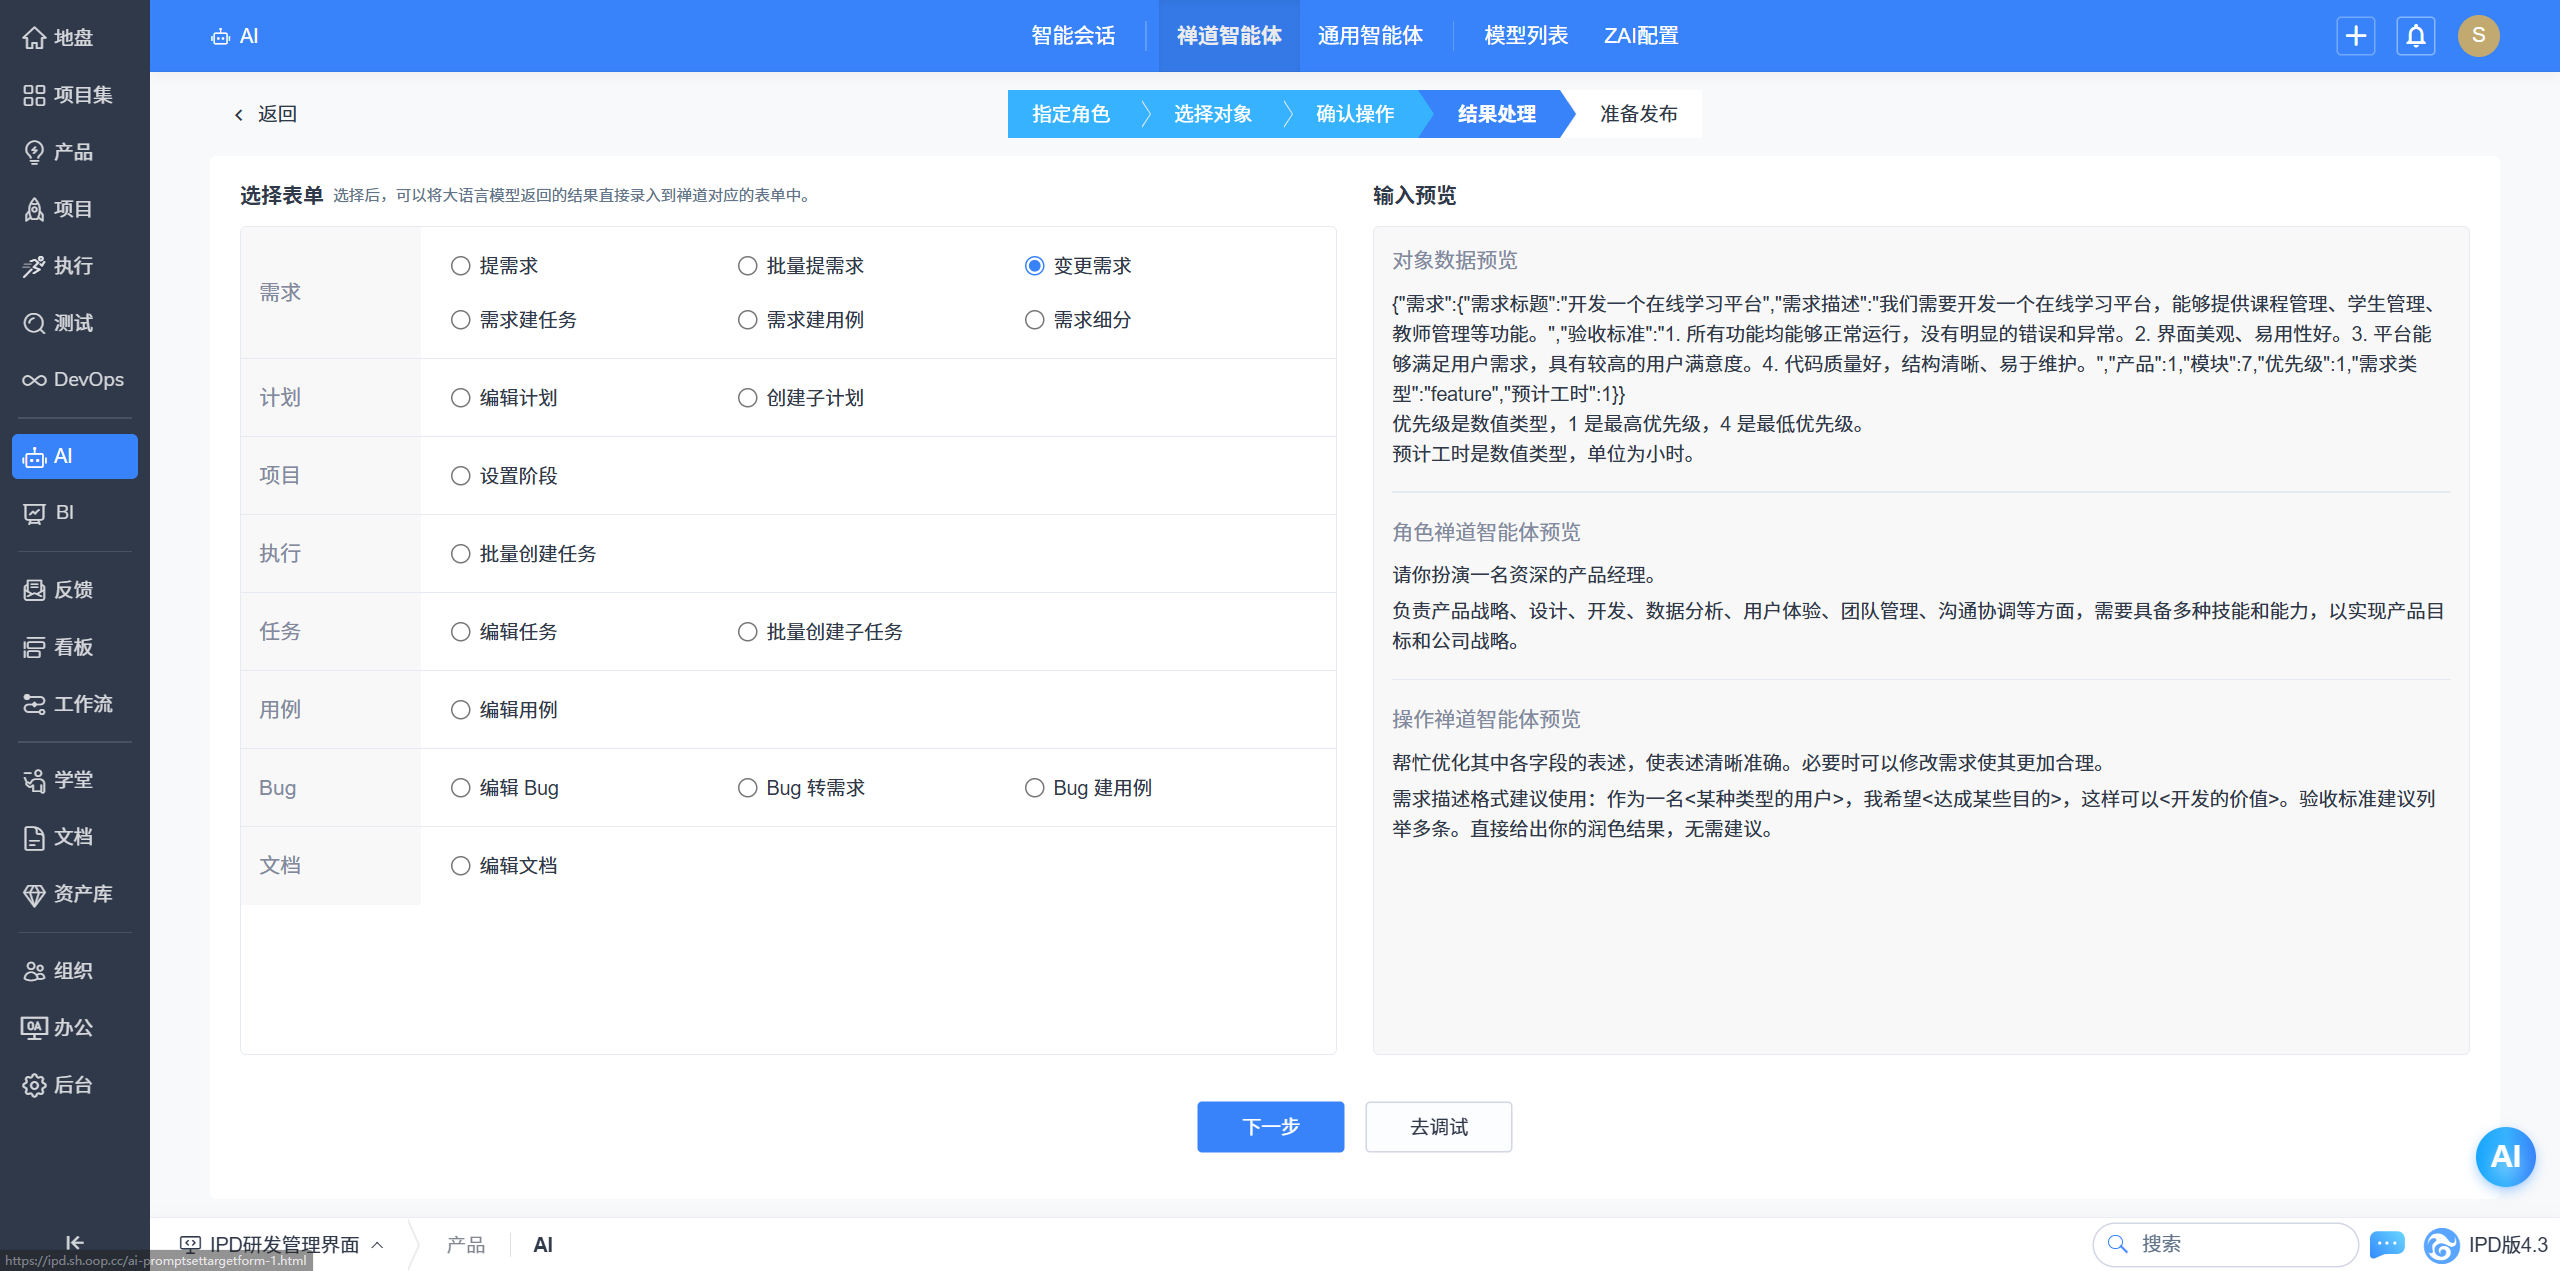The height and width of the screenshot is (1271, 2560).
Task: Switch to the 通用智能体 tab
Action: coord(1369,36)
